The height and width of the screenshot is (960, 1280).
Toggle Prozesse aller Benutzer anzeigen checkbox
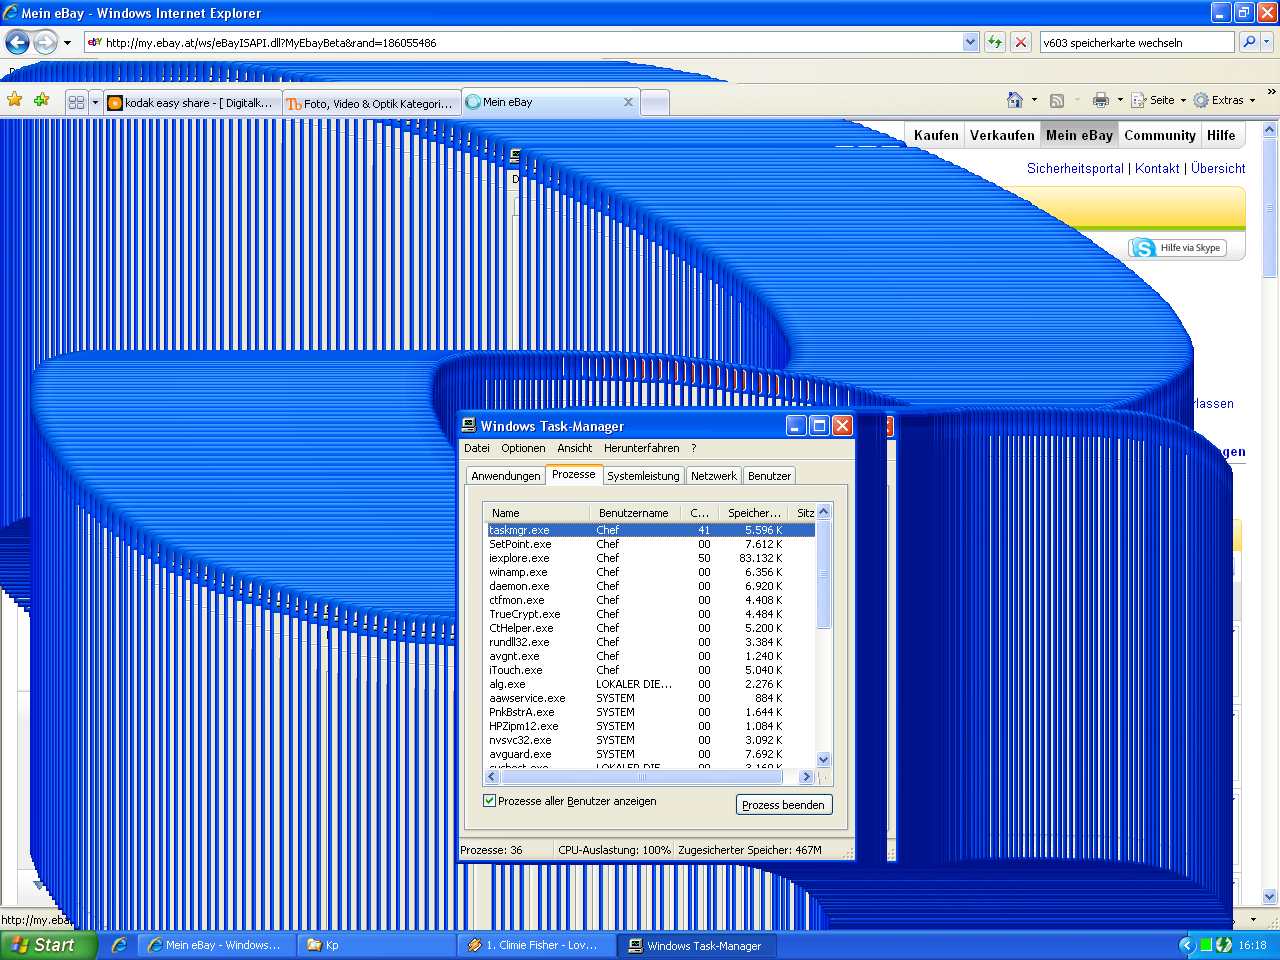(x=490, y=801)
